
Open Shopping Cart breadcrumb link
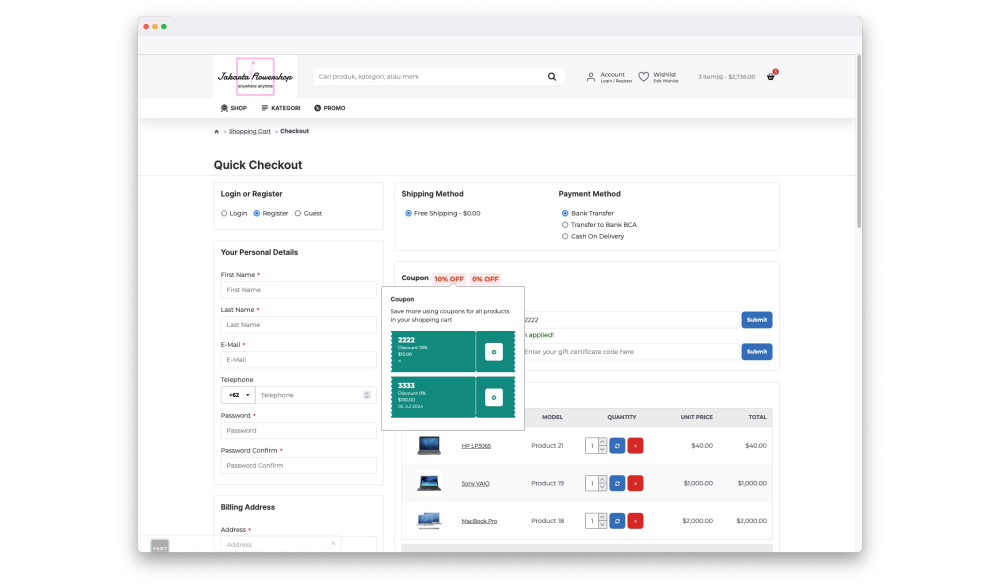[249, 132]
